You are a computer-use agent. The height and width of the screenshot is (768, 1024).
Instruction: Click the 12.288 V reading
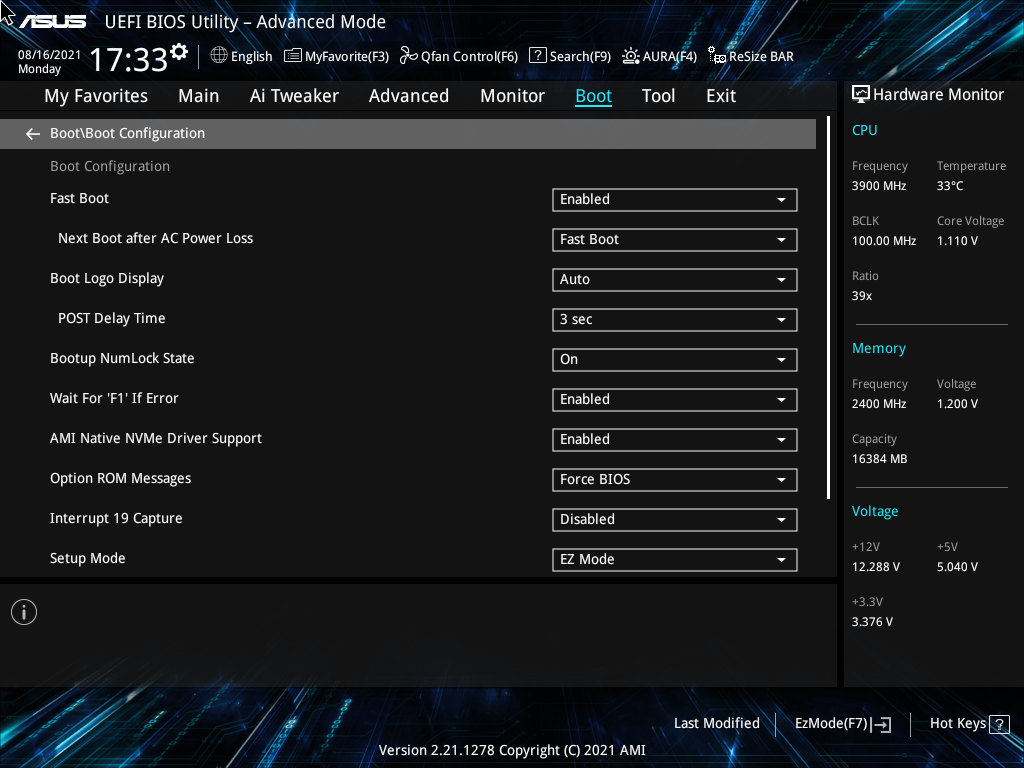click(876, 567)
